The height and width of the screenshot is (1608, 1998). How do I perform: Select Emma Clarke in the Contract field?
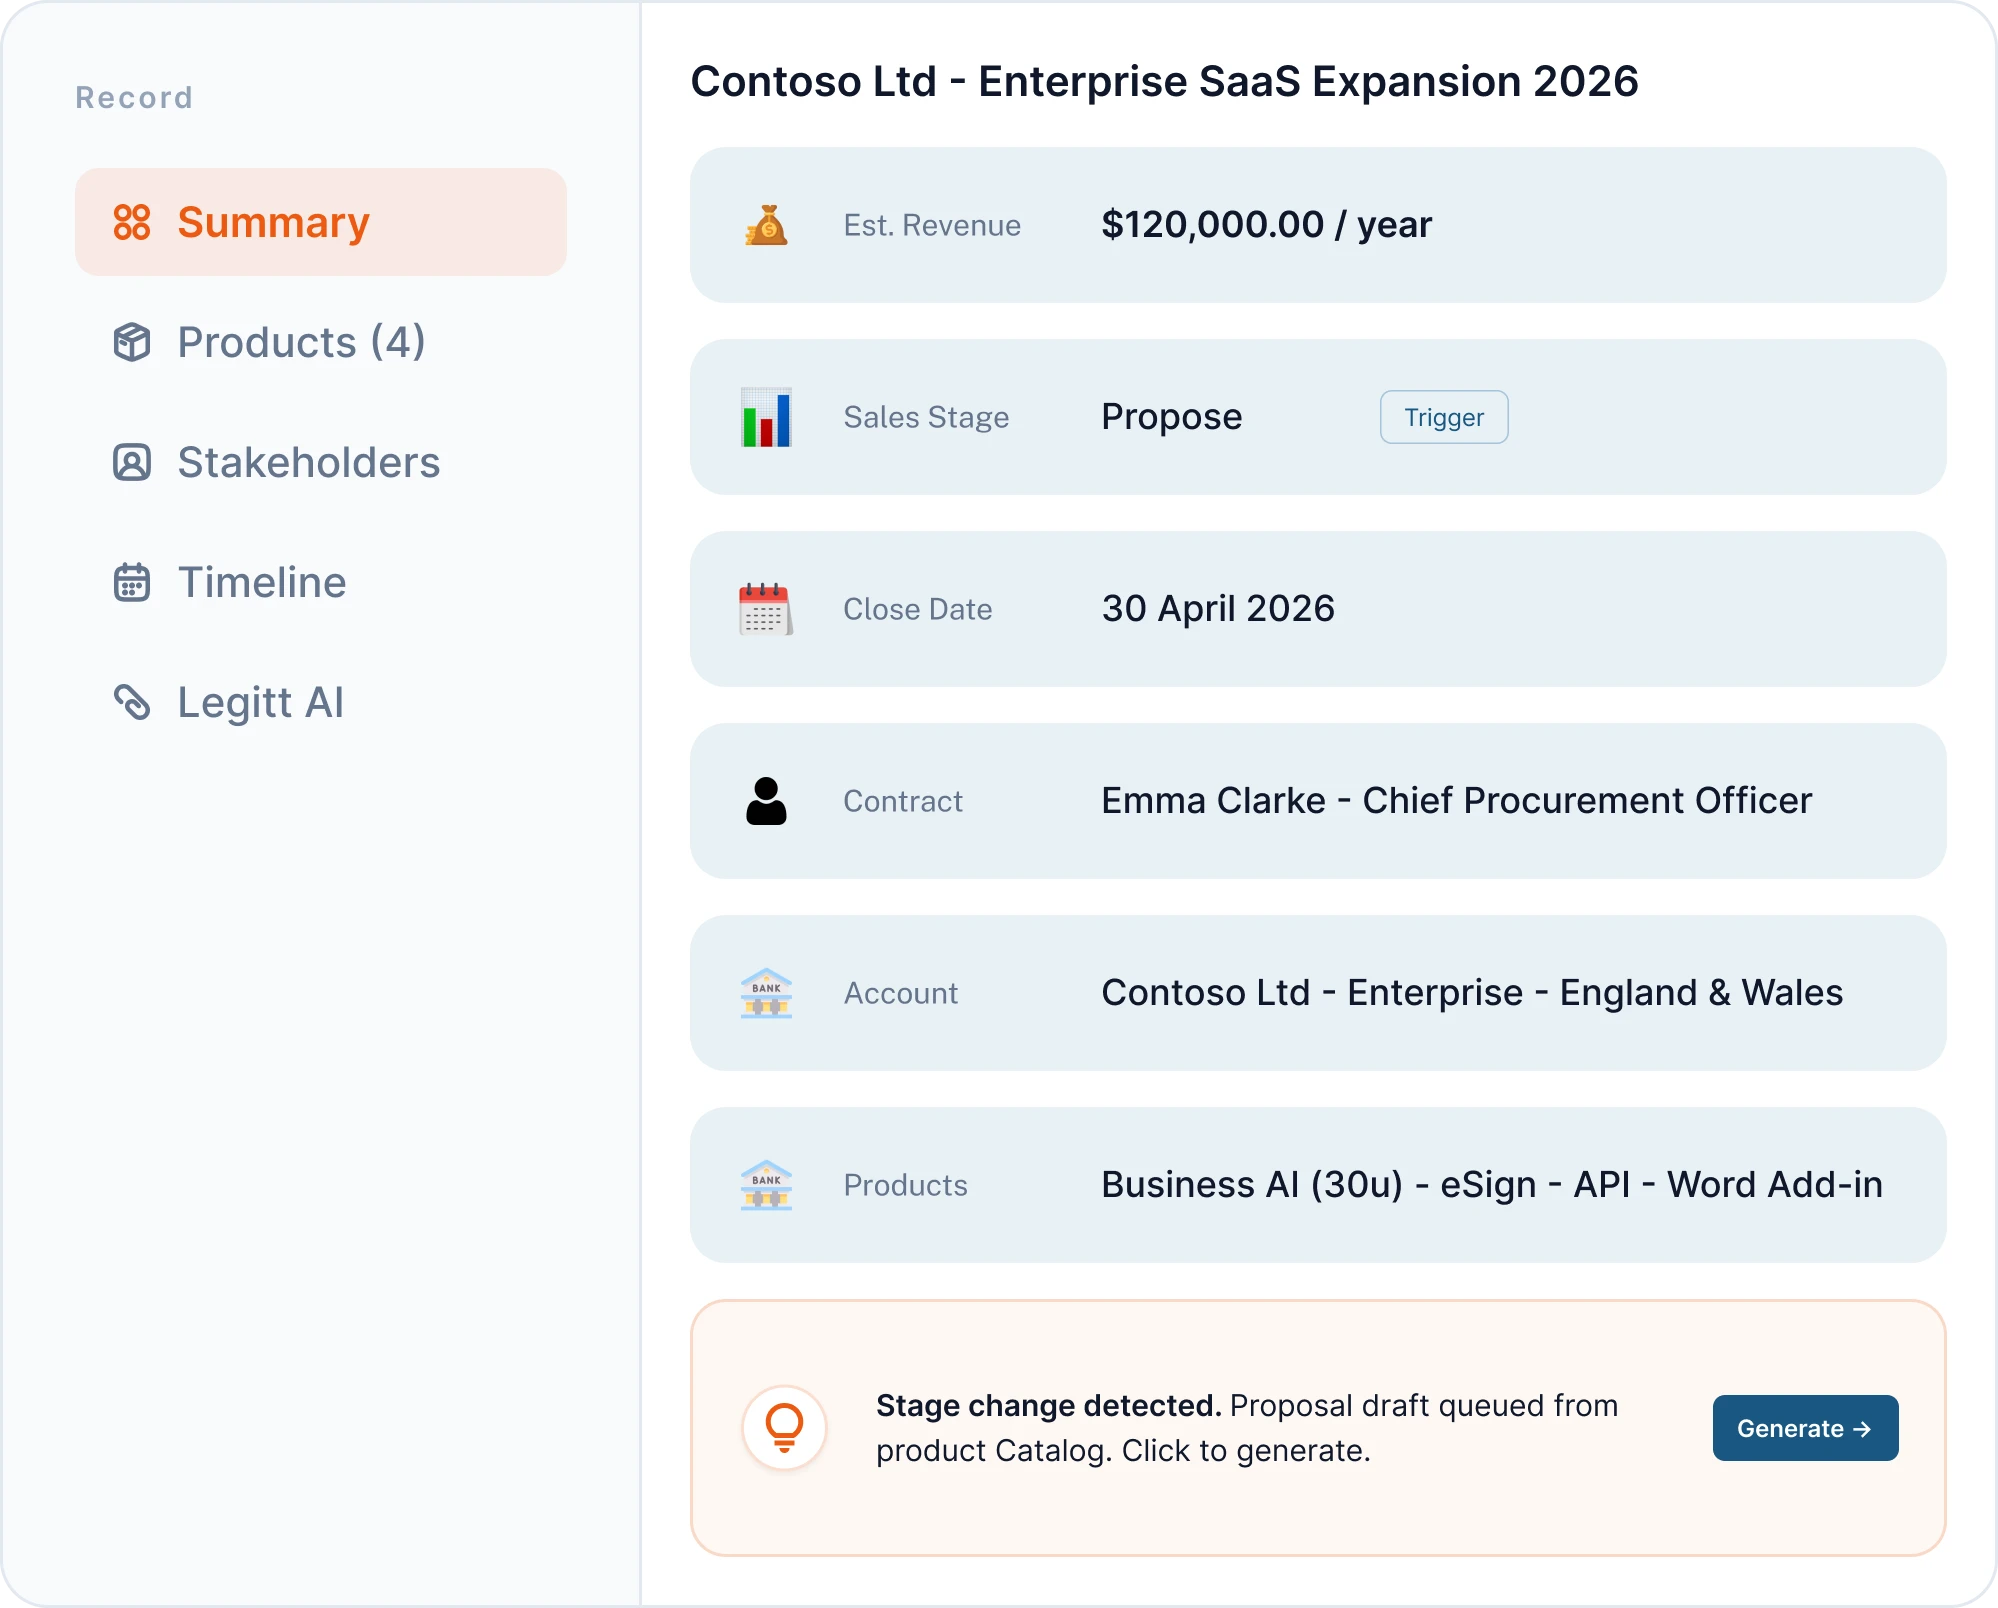1455,800
